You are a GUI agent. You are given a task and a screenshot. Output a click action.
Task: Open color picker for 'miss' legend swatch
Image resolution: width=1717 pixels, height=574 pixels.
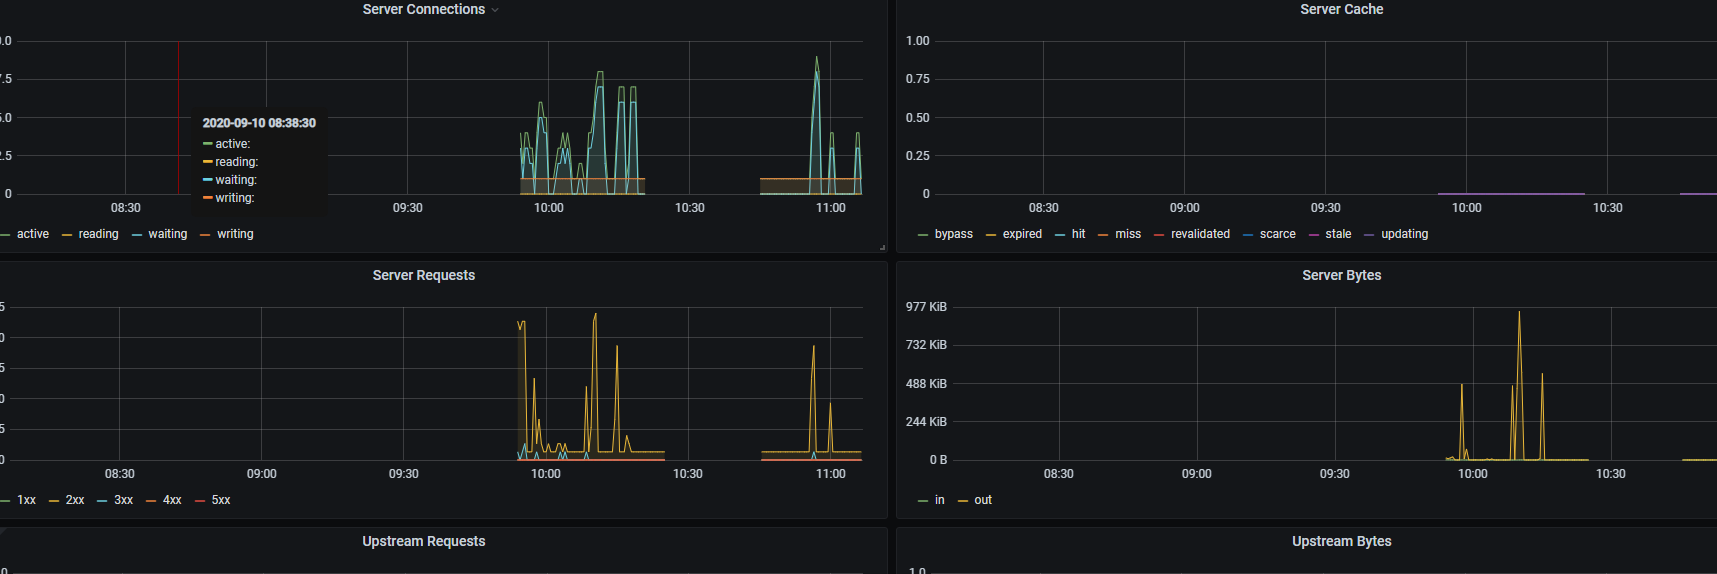tap(1103, 235)
